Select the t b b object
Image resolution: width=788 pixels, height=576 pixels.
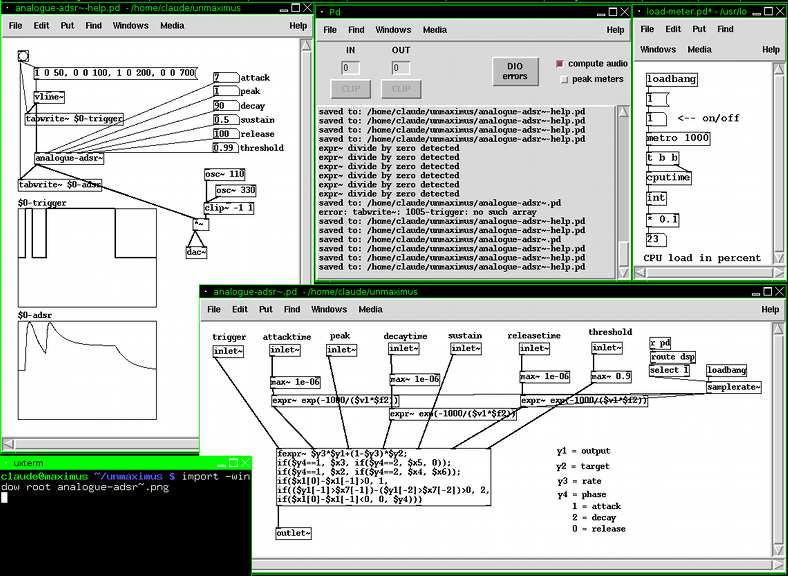coord(662,158)
